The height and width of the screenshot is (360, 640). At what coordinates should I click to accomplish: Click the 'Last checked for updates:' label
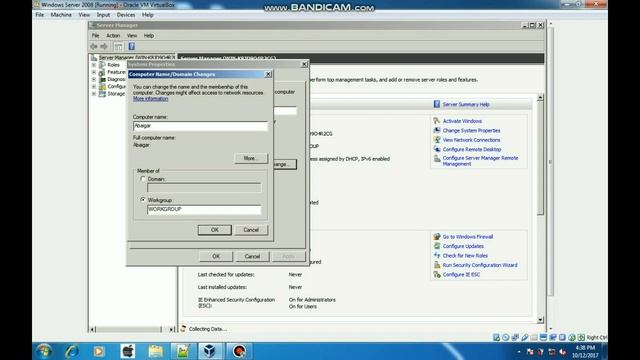point(226,275)
